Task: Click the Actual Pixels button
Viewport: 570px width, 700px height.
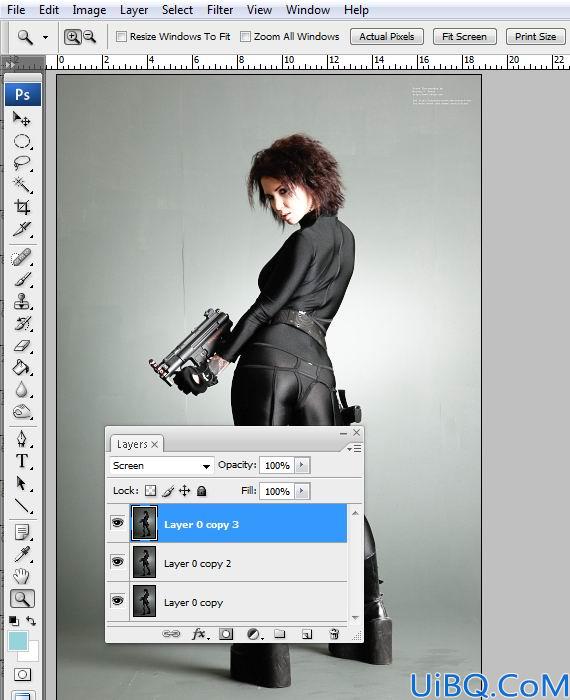Action: (387, 37)
